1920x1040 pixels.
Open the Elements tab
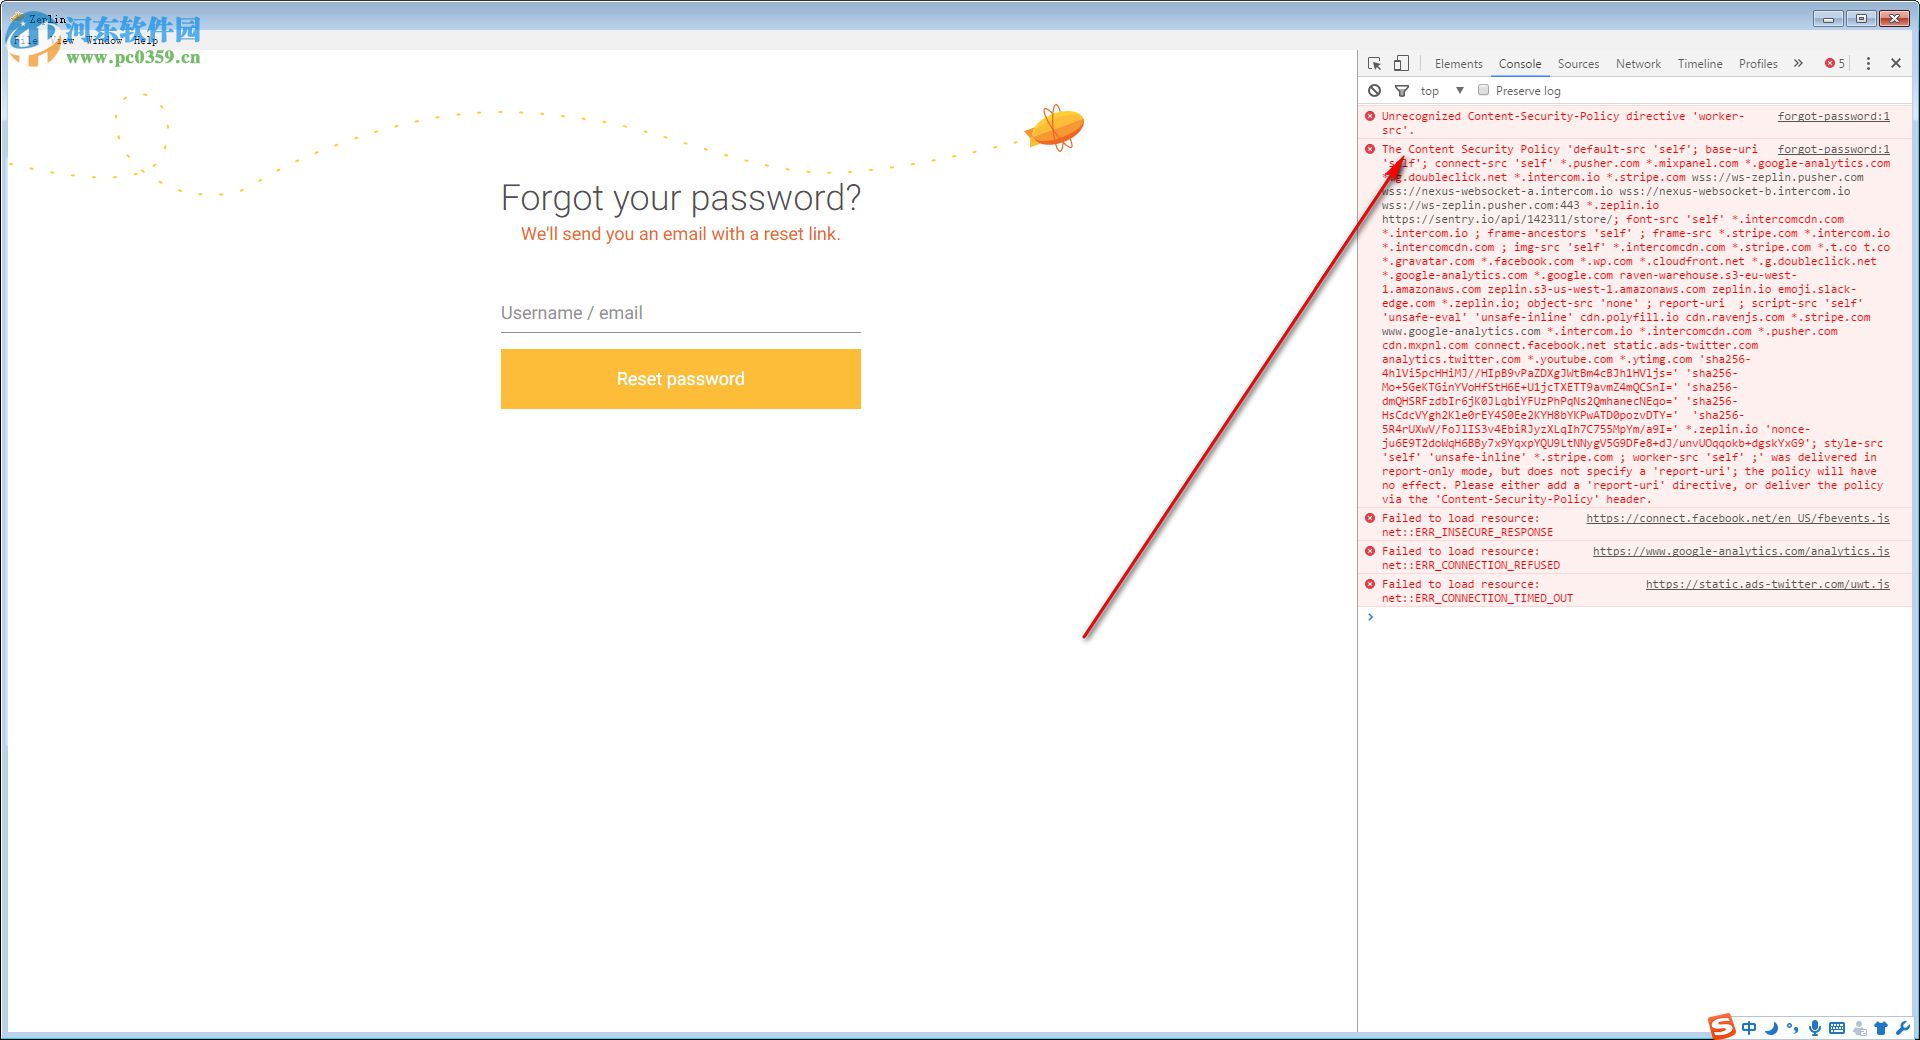click(1458, 64)
